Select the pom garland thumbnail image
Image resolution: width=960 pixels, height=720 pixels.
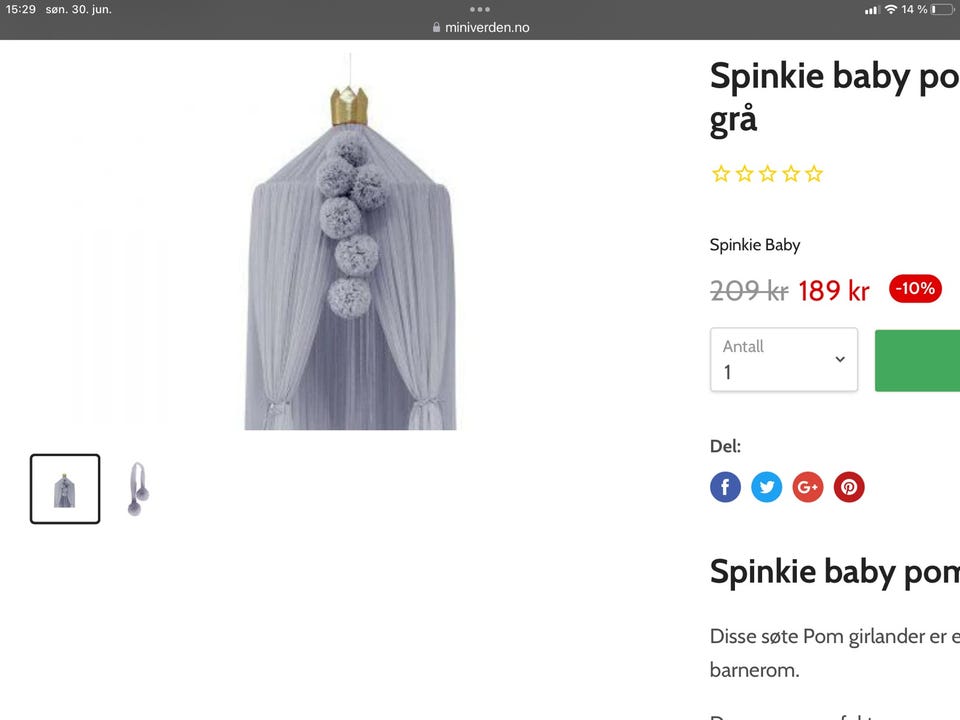(x=137, y=489)
